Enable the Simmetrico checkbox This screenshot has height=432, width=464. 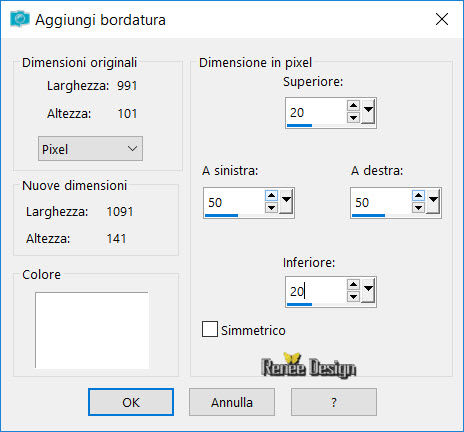tap(210, 329)
